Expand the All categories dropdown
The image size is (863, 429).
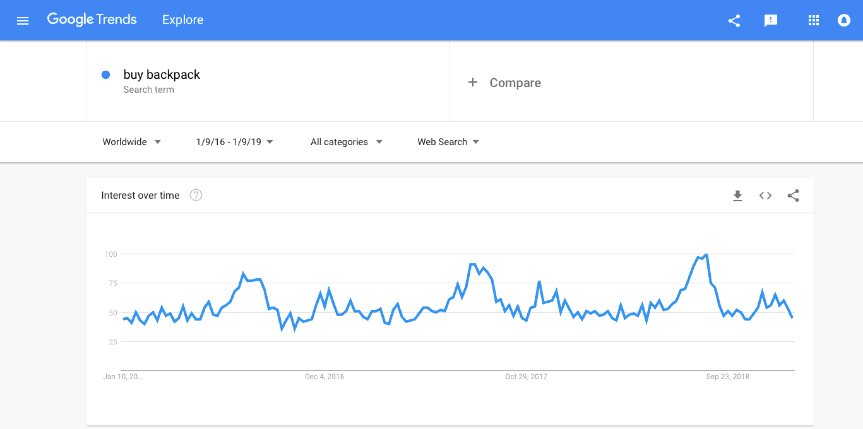[346, 142]
